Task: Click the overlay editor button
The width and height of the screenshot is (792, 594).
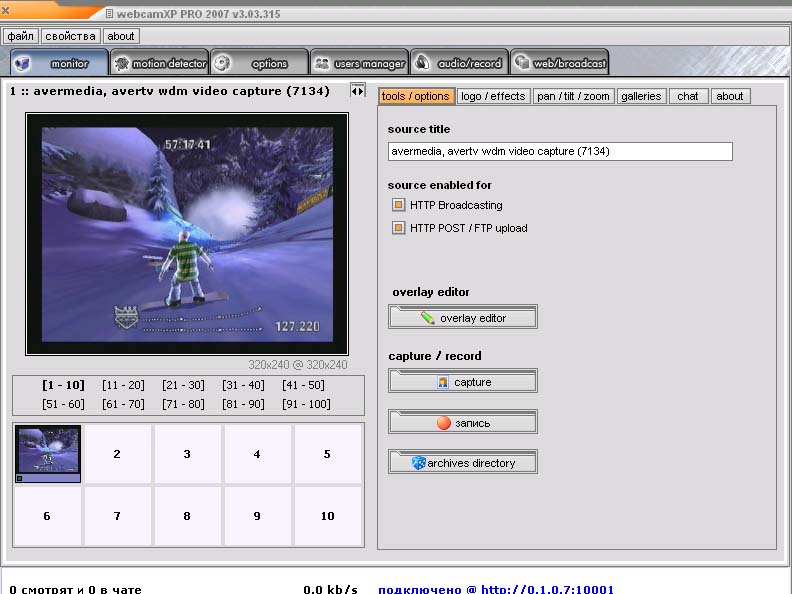Action: point(463,317)
